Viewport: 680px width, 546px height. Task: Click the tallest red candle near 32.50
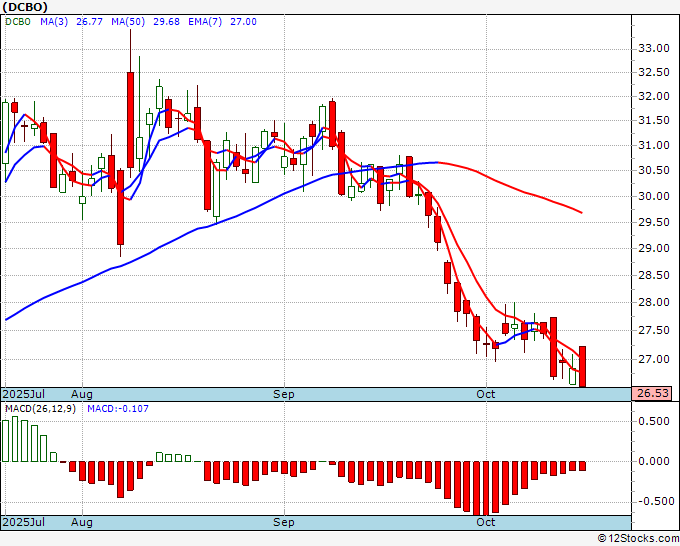(x=131, y=120)
